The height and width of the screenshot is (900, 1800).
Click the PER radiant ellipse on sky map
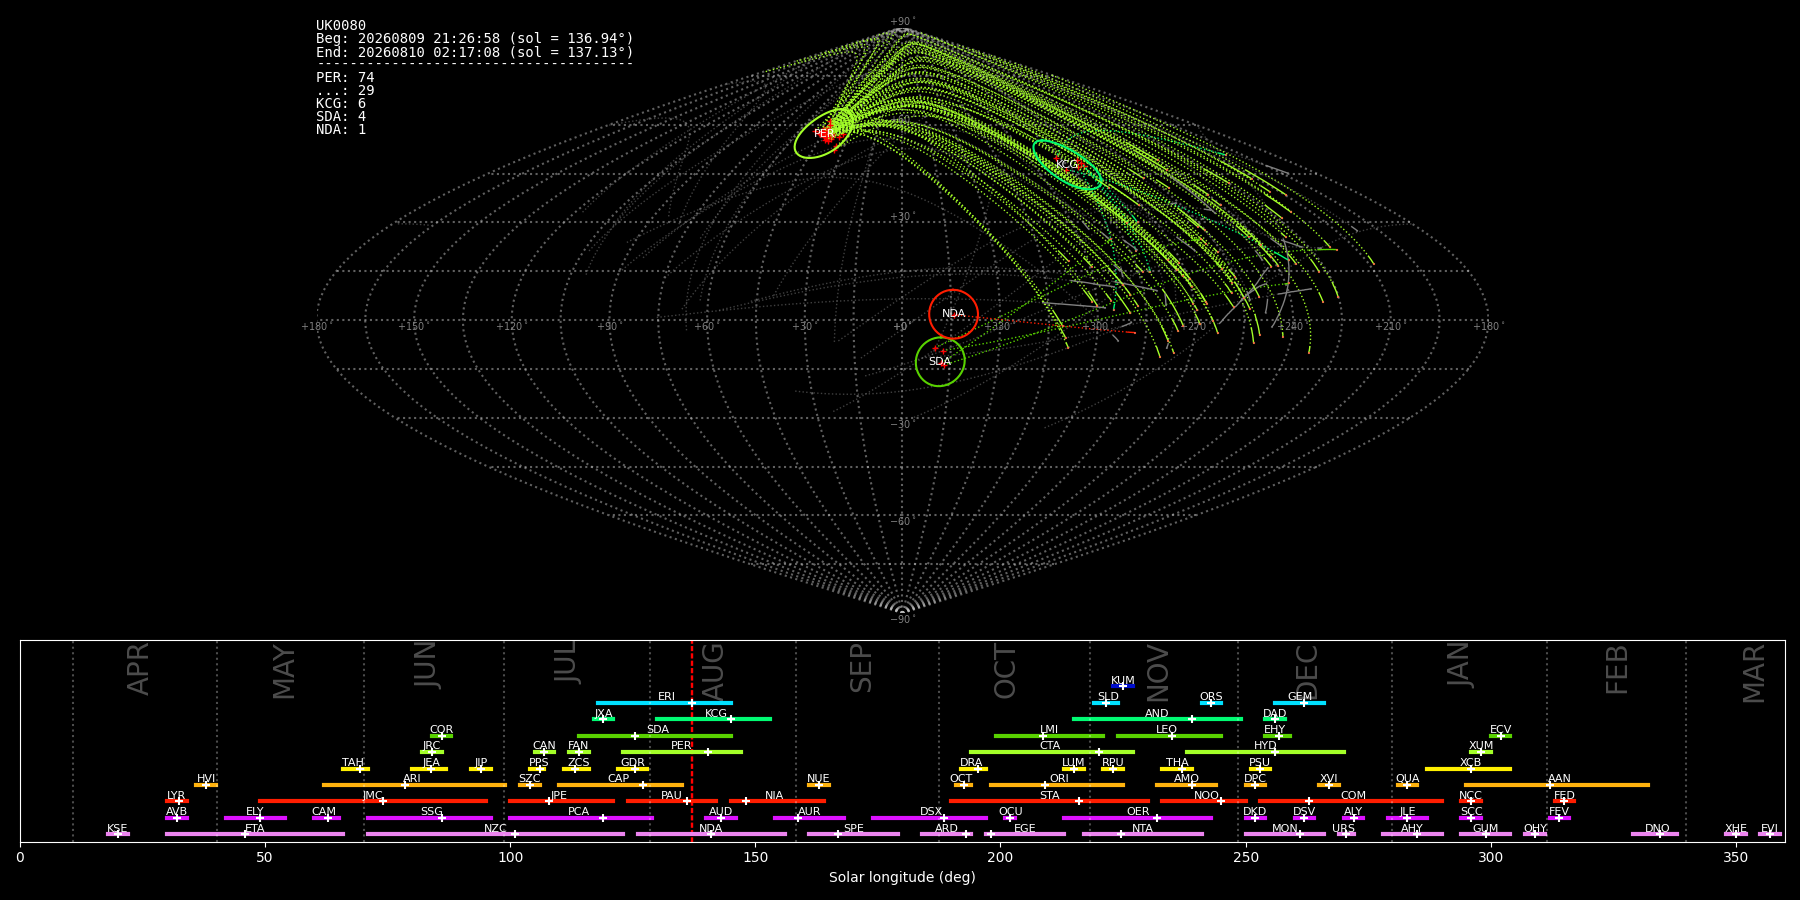click(823, 134)
